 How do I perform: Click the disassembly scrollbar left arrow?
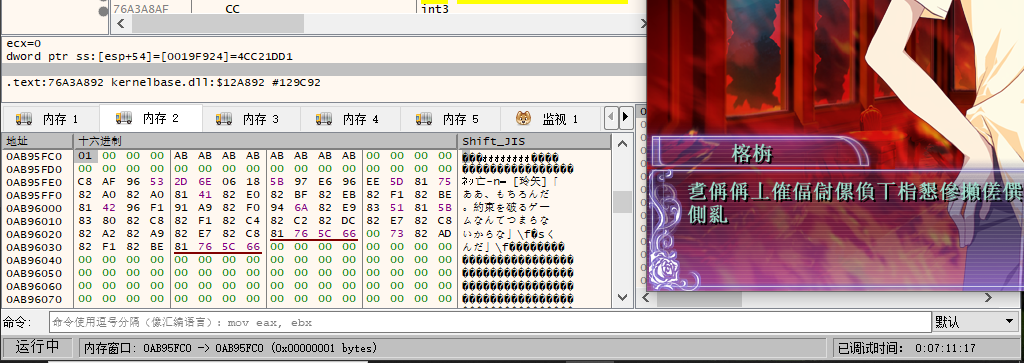tap(120, 23)
